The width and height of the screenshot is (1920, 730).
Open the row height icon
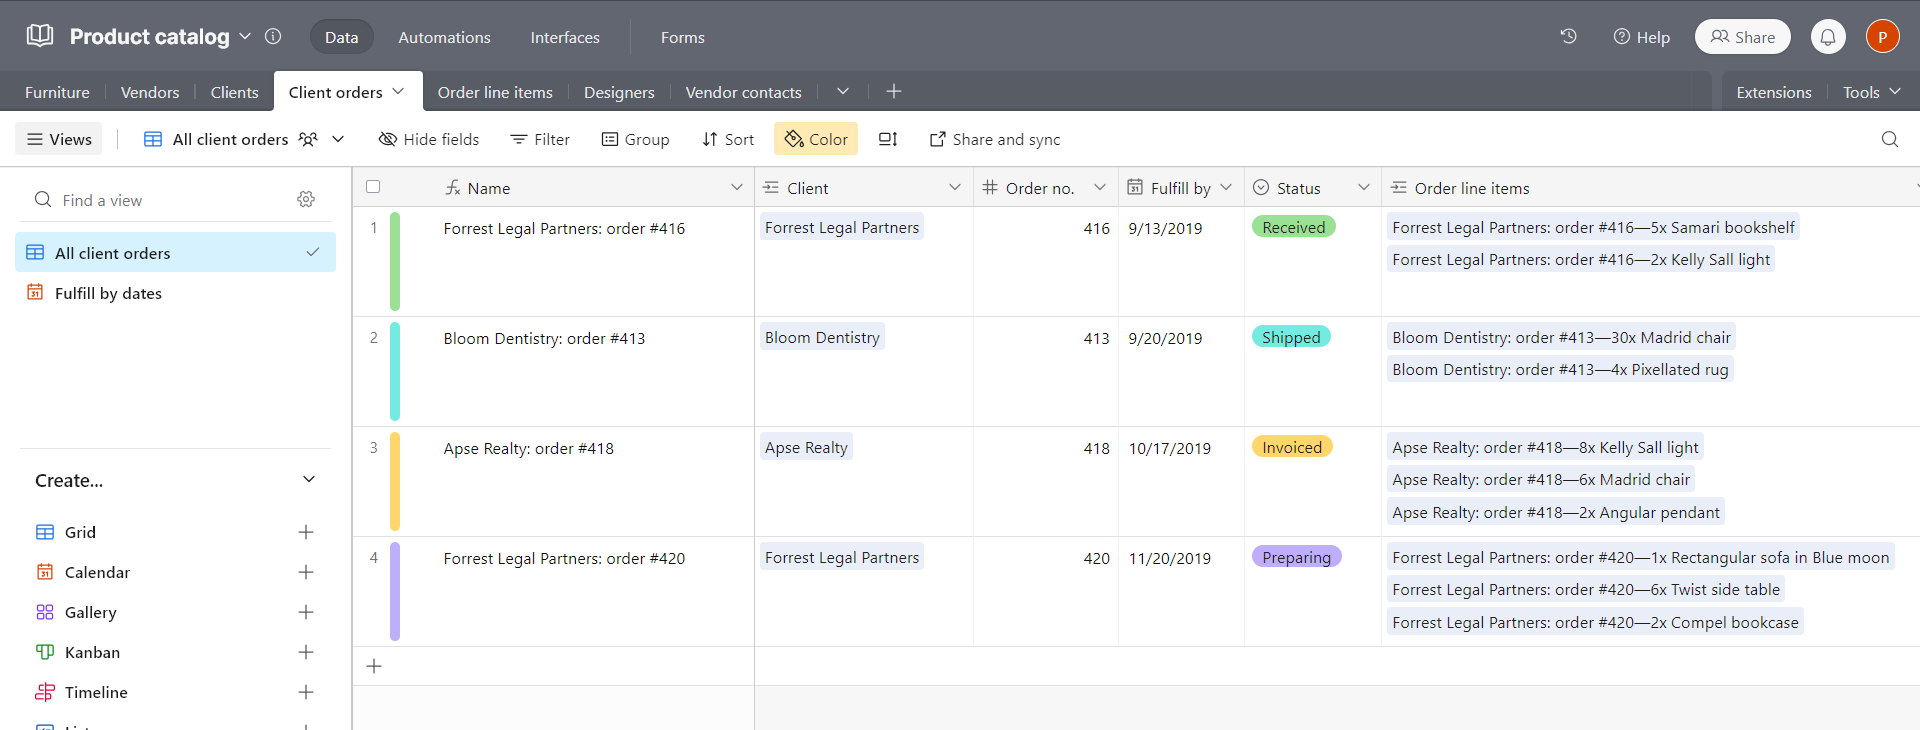[888, 139]
